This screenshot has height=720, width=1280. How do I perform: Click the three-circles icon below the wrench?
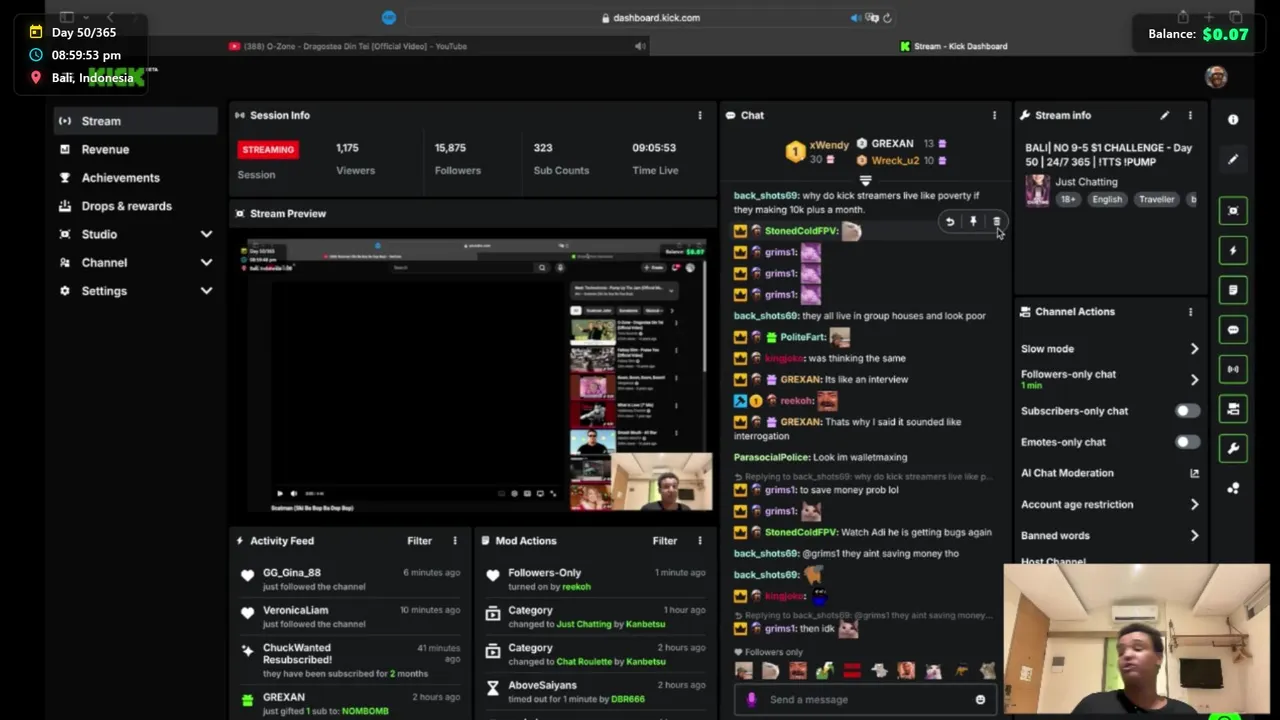click(x=1233, y=488)
